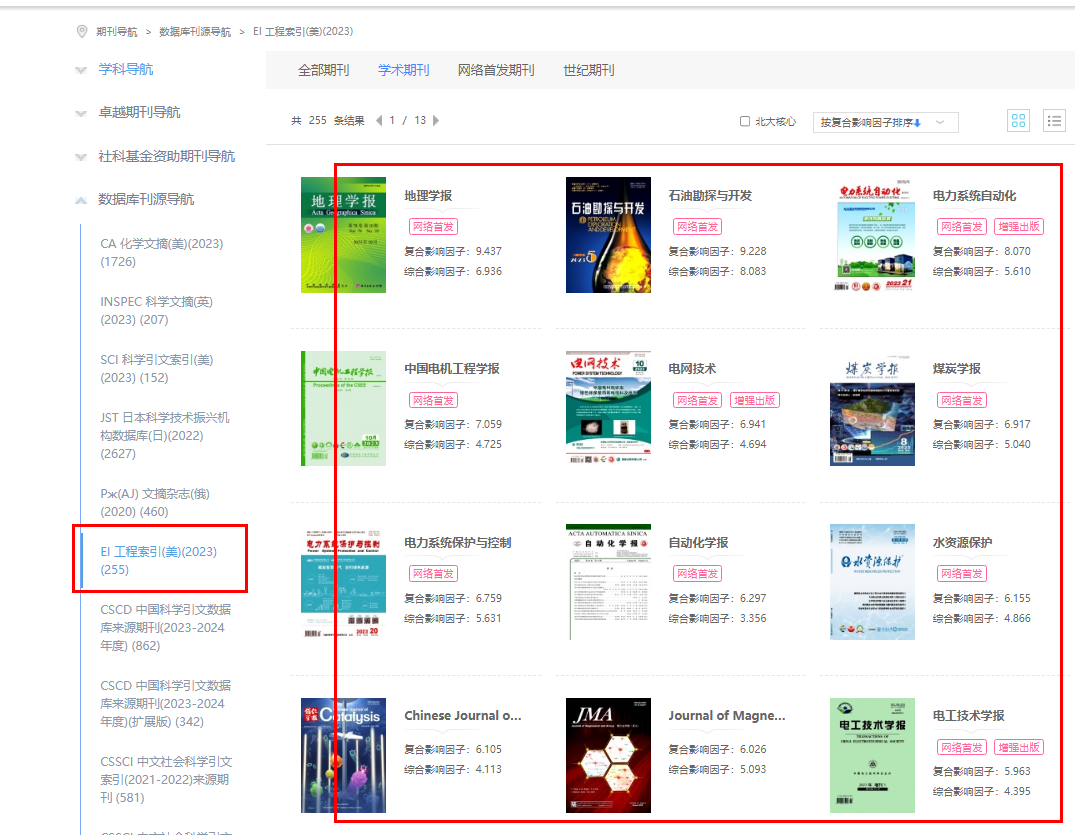Select the 网络首发期刊 tab

[x=496, y=70]
